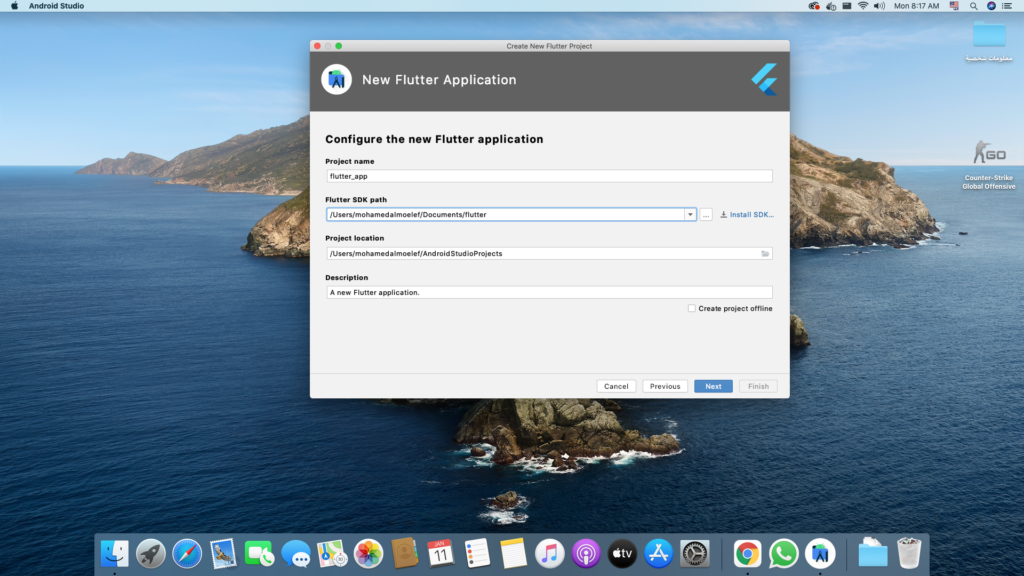Click in the Project name field
The image size is (1024, 576).
[x=549, y=176]
